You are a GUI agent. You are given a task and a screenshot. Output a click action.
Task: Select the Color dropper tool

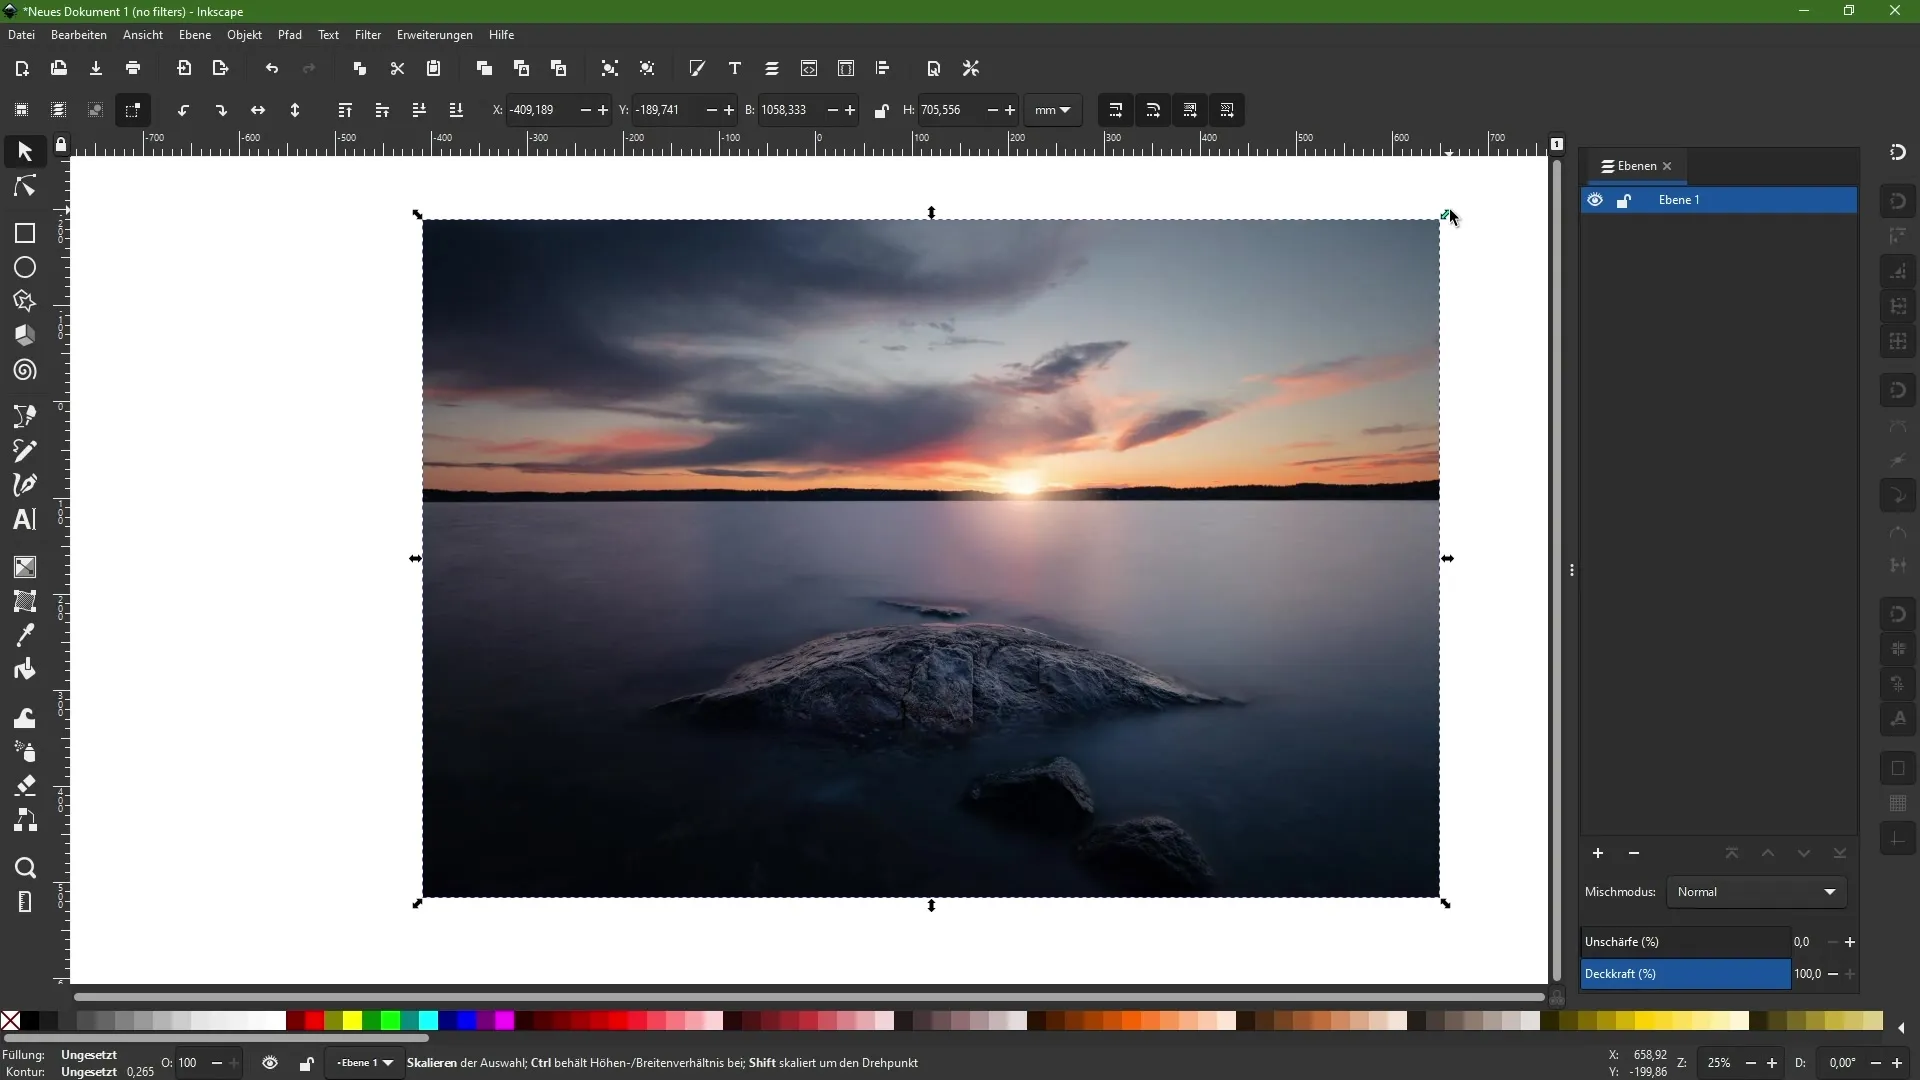point(24,635)
